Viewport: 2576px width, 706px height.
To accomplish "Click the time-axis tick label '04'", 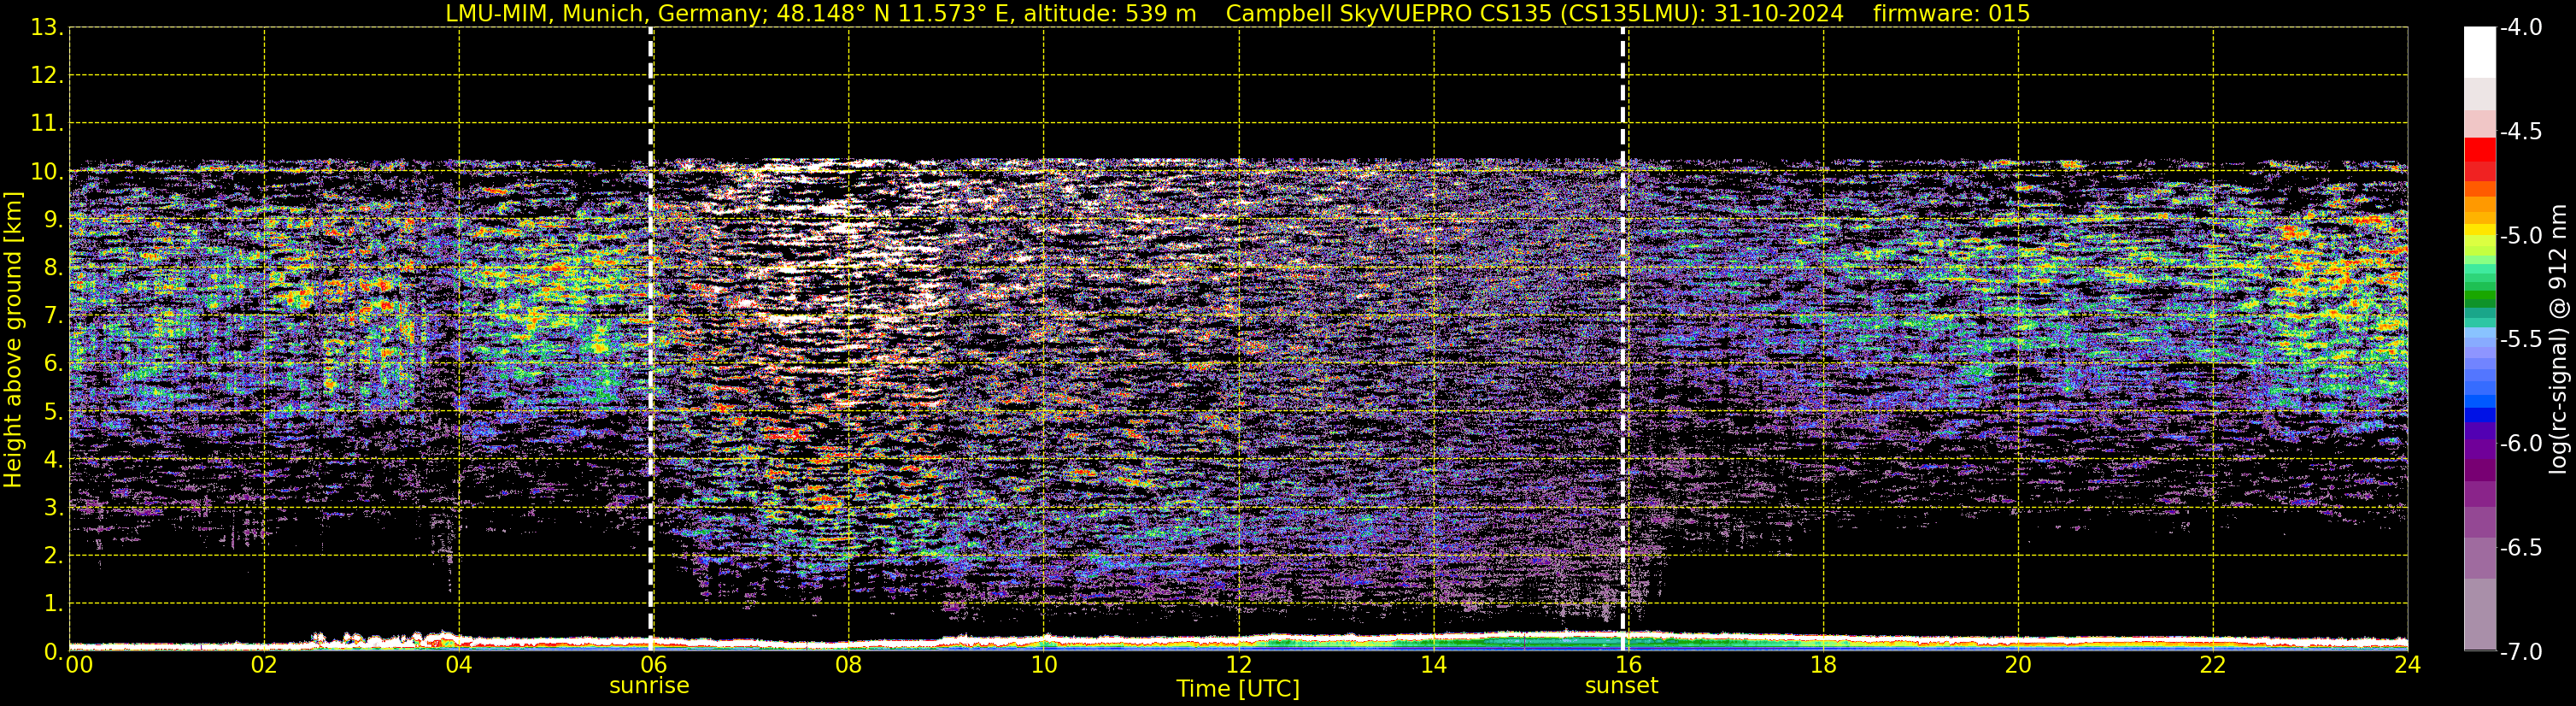I will coord(459,665).
